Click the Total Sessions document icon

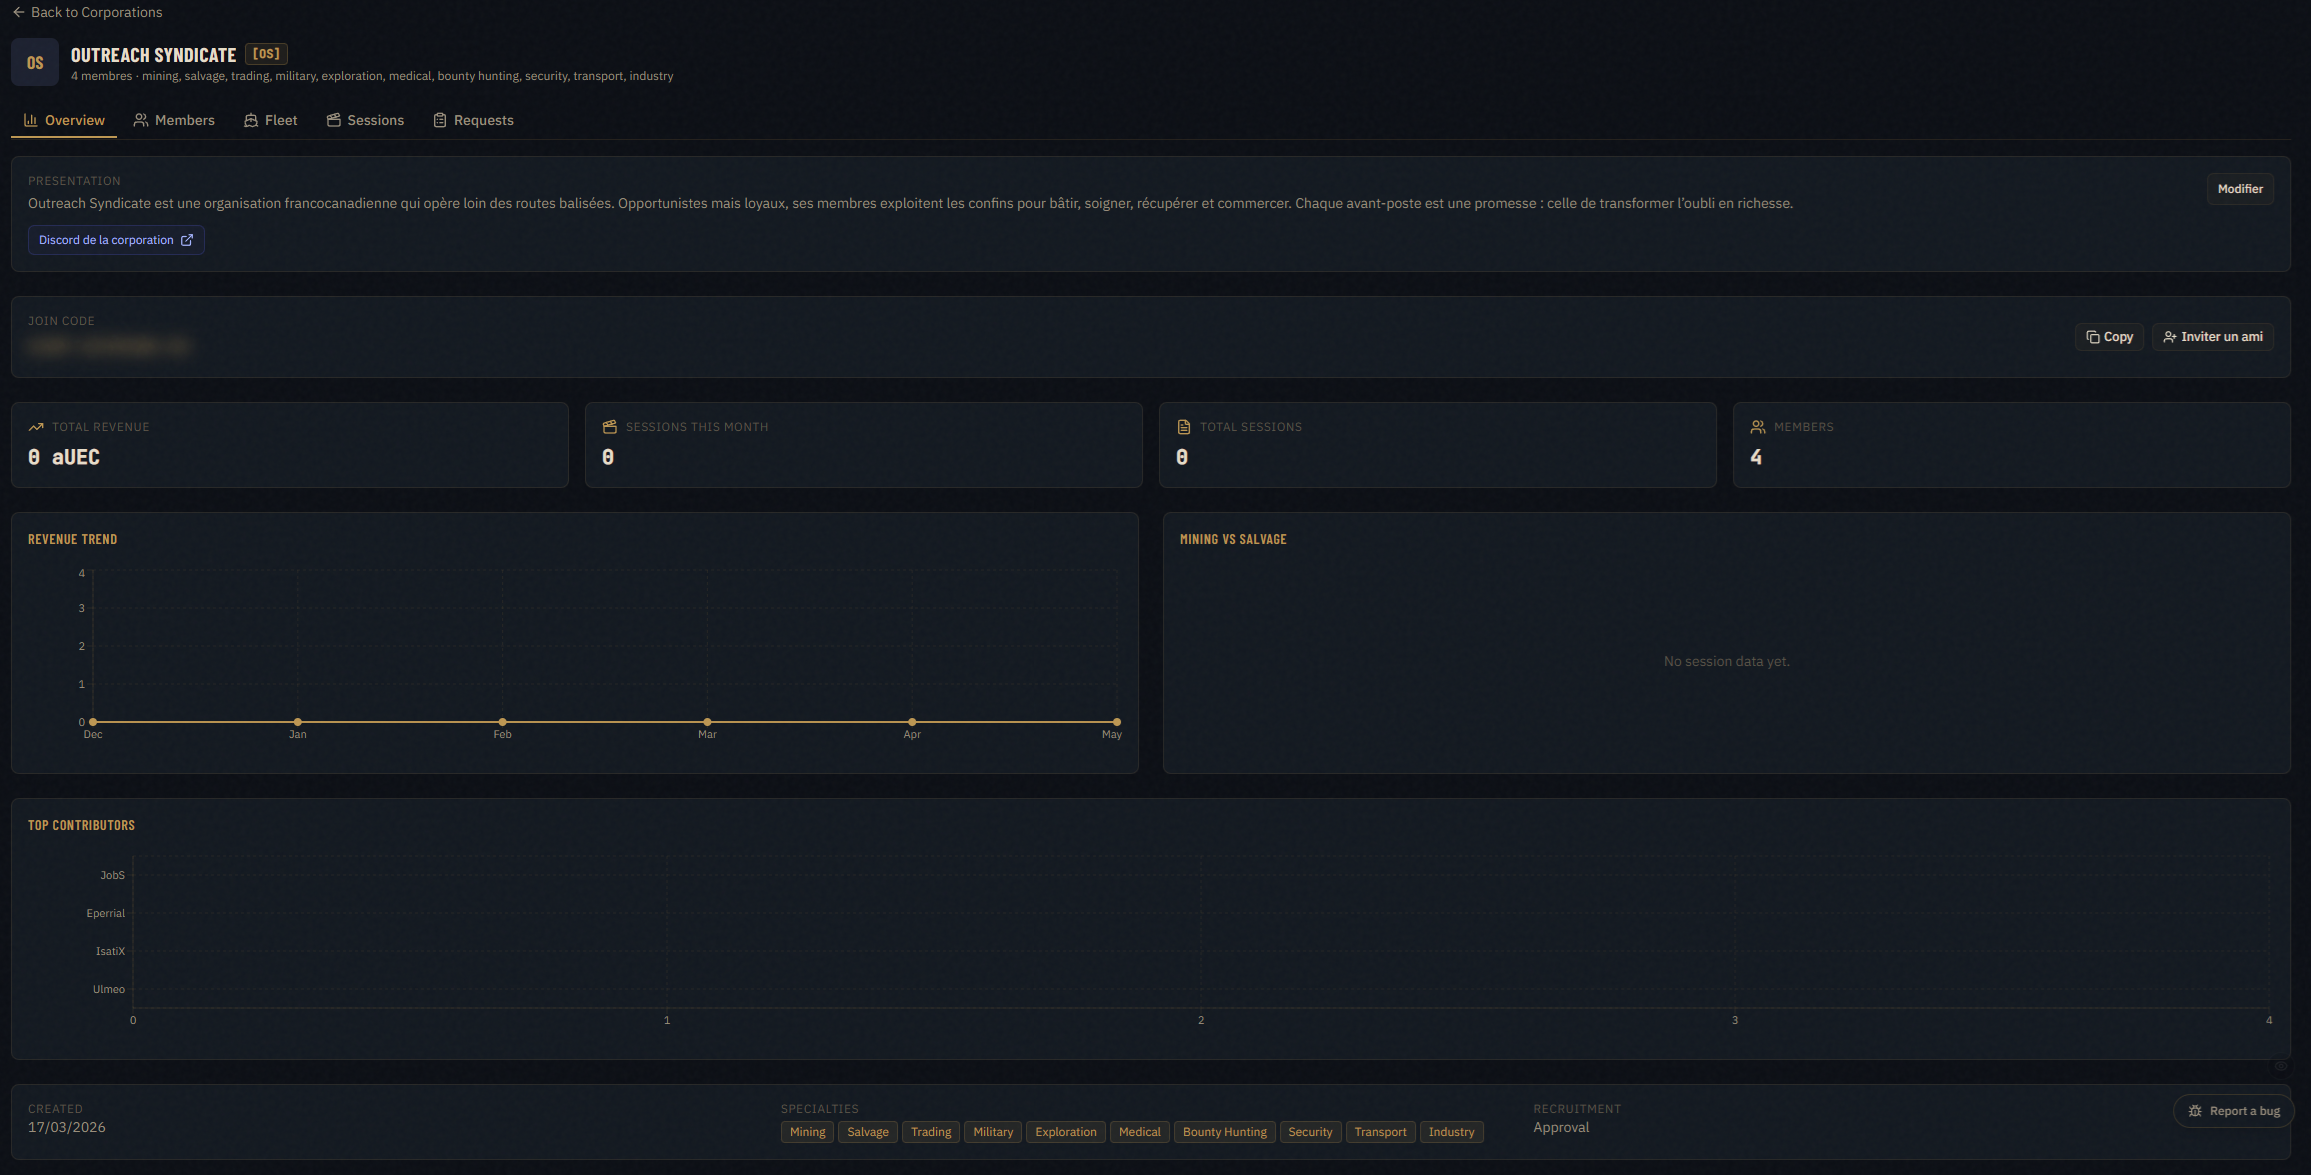(x=1184, y=427)
